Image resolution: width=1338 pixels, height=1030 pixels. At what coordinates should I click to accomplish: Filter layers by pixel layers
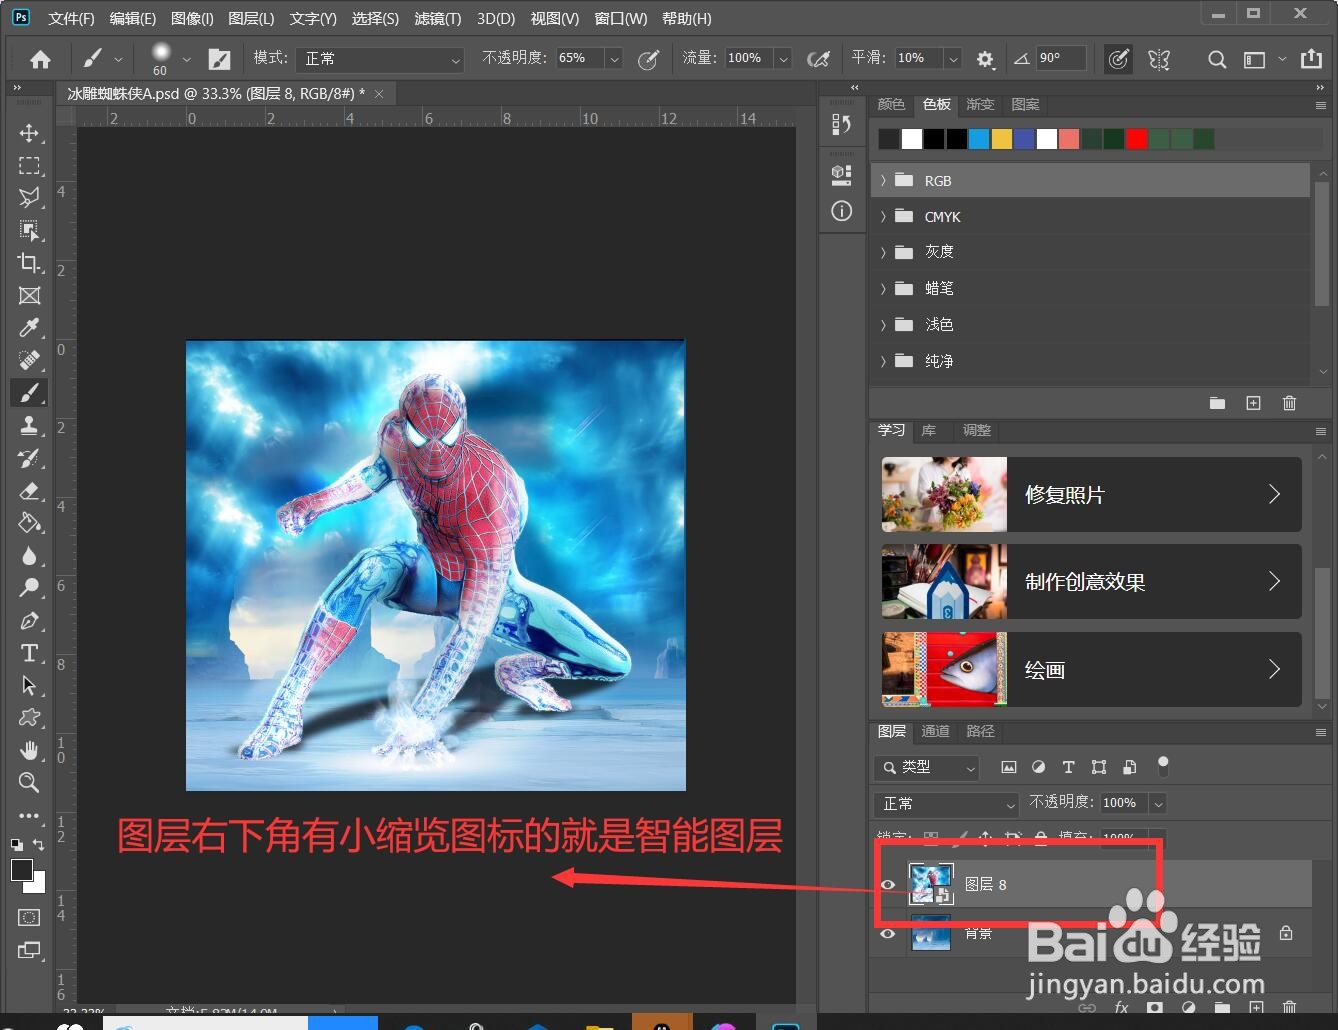point(1008,767)
